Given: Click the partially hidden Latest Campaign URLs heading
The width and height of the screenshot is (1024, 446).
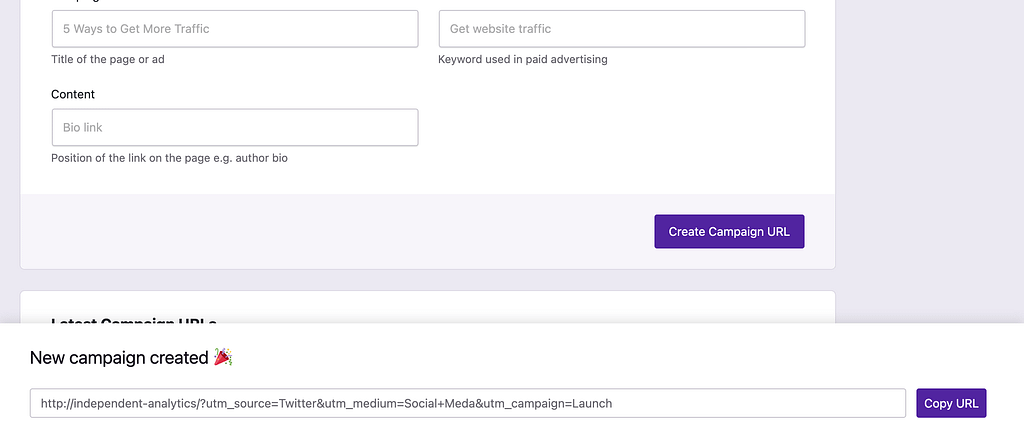Looking at the screenshot, I should pos(133,320).
